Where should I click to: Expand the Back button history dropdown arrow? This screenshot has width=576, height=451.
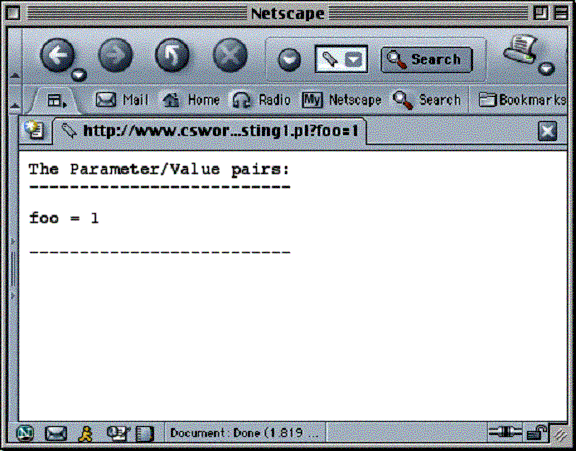click(79, 75)
